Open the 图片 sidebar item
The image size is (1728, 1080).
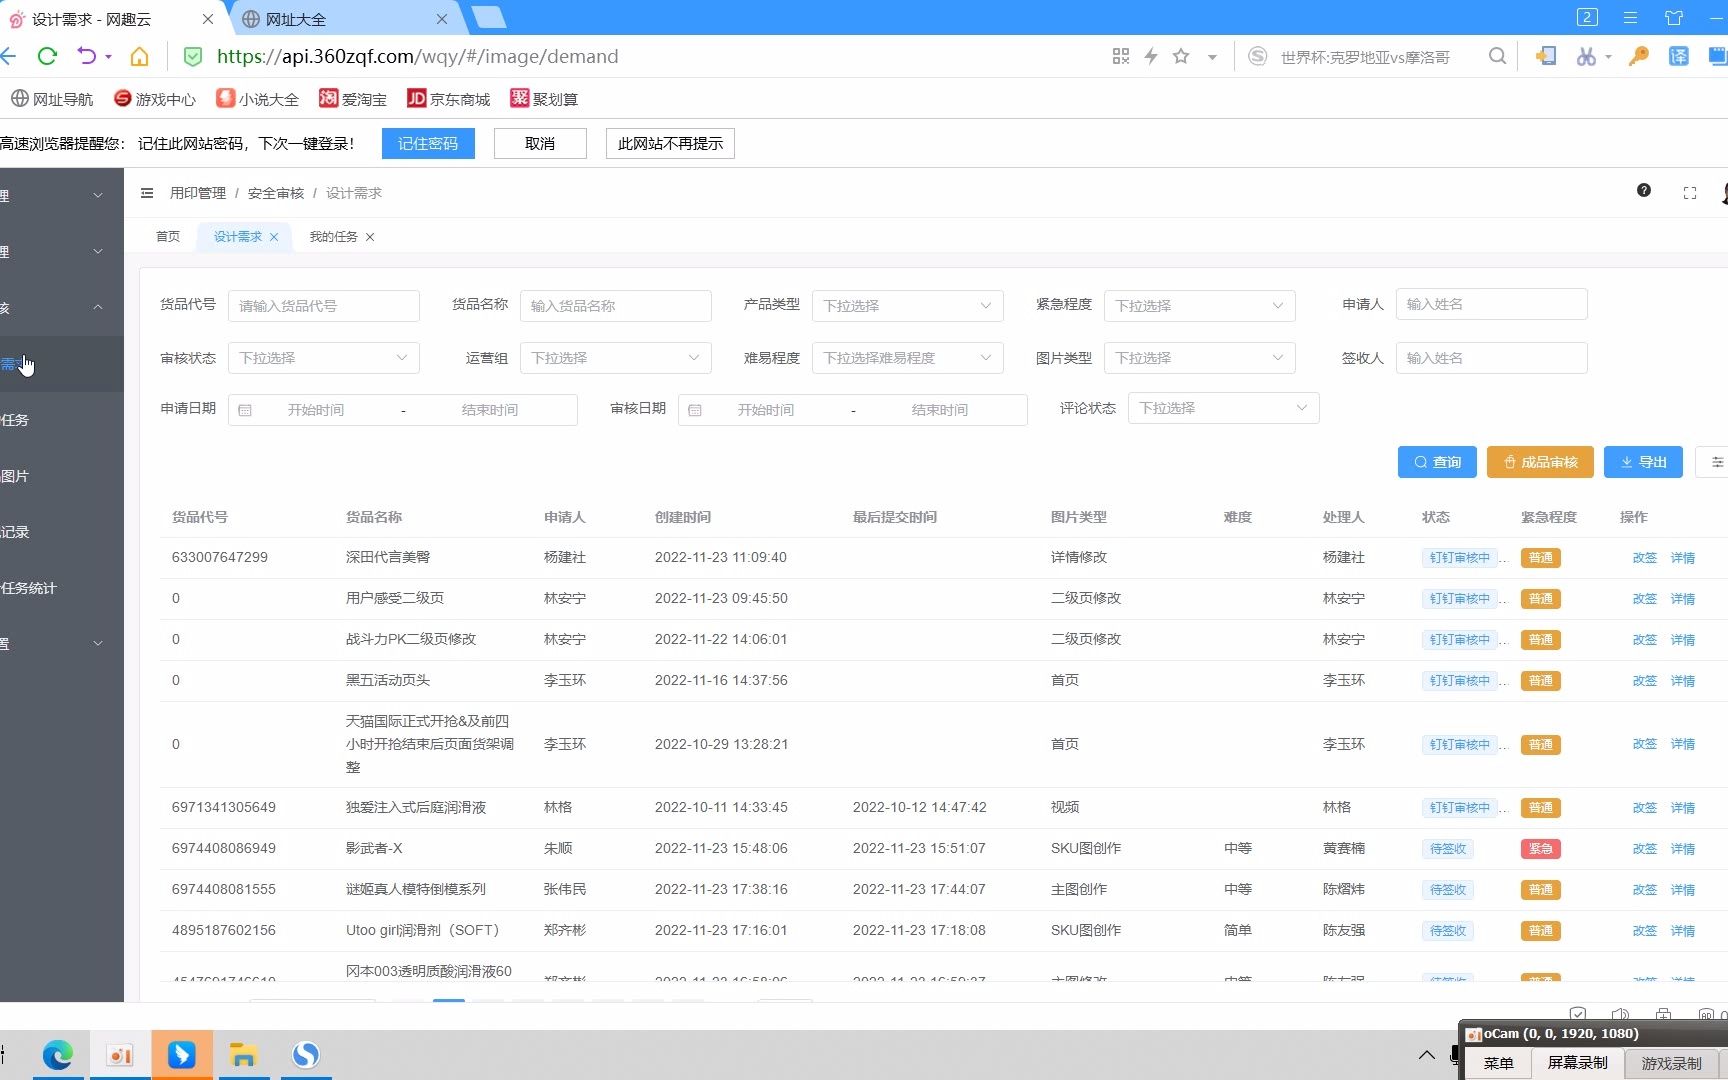(14, 476)
